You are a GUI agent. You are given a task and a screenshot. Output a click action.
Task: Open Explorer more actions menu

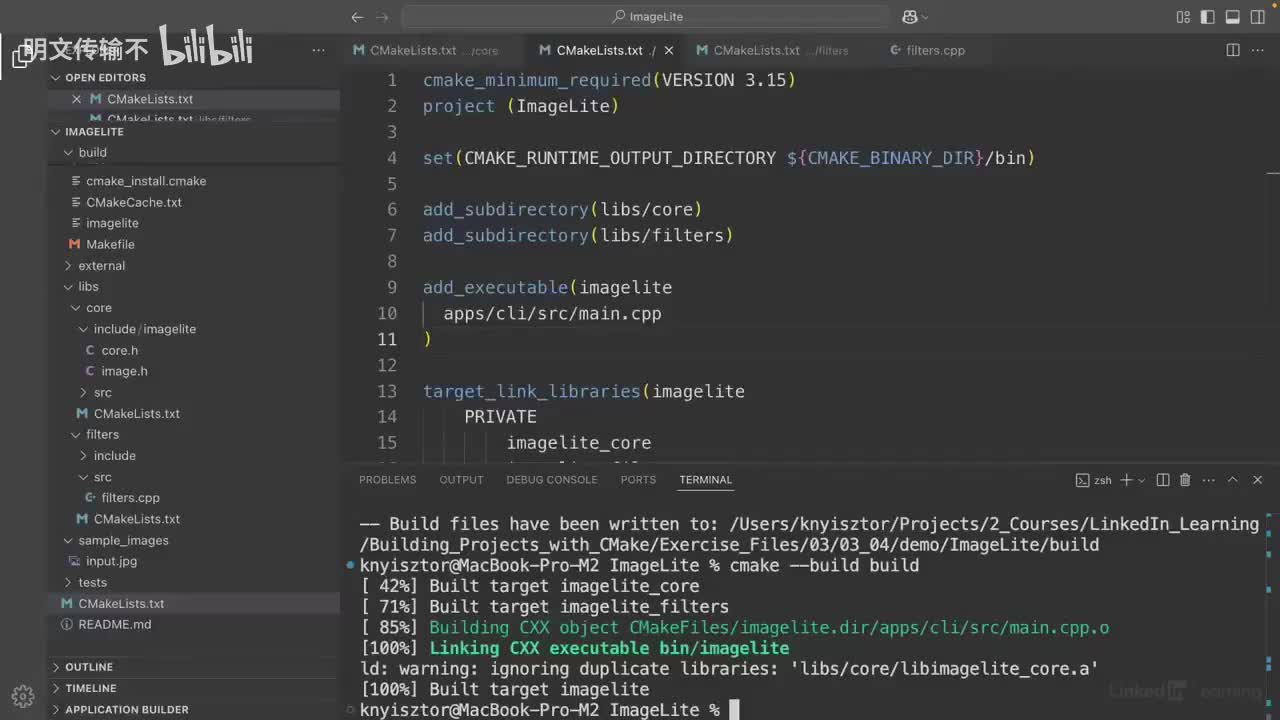[x=319, y=50]
